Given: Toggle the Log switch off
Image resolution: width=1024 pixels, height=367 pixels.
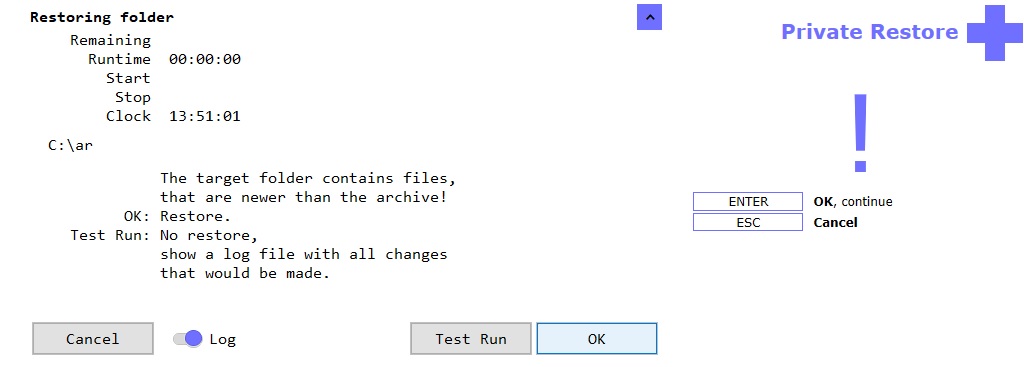Looking at the screenshot, I should (187, 339).
